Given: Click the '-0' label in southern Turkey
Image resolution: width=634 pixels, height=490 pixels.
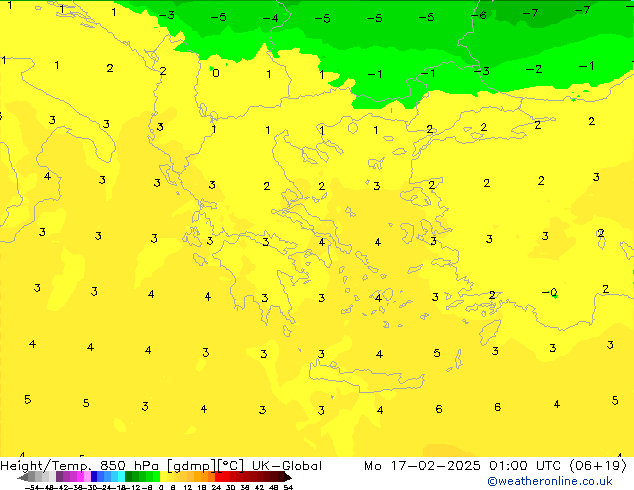Looking at the screenshot, I should [549, 292].
